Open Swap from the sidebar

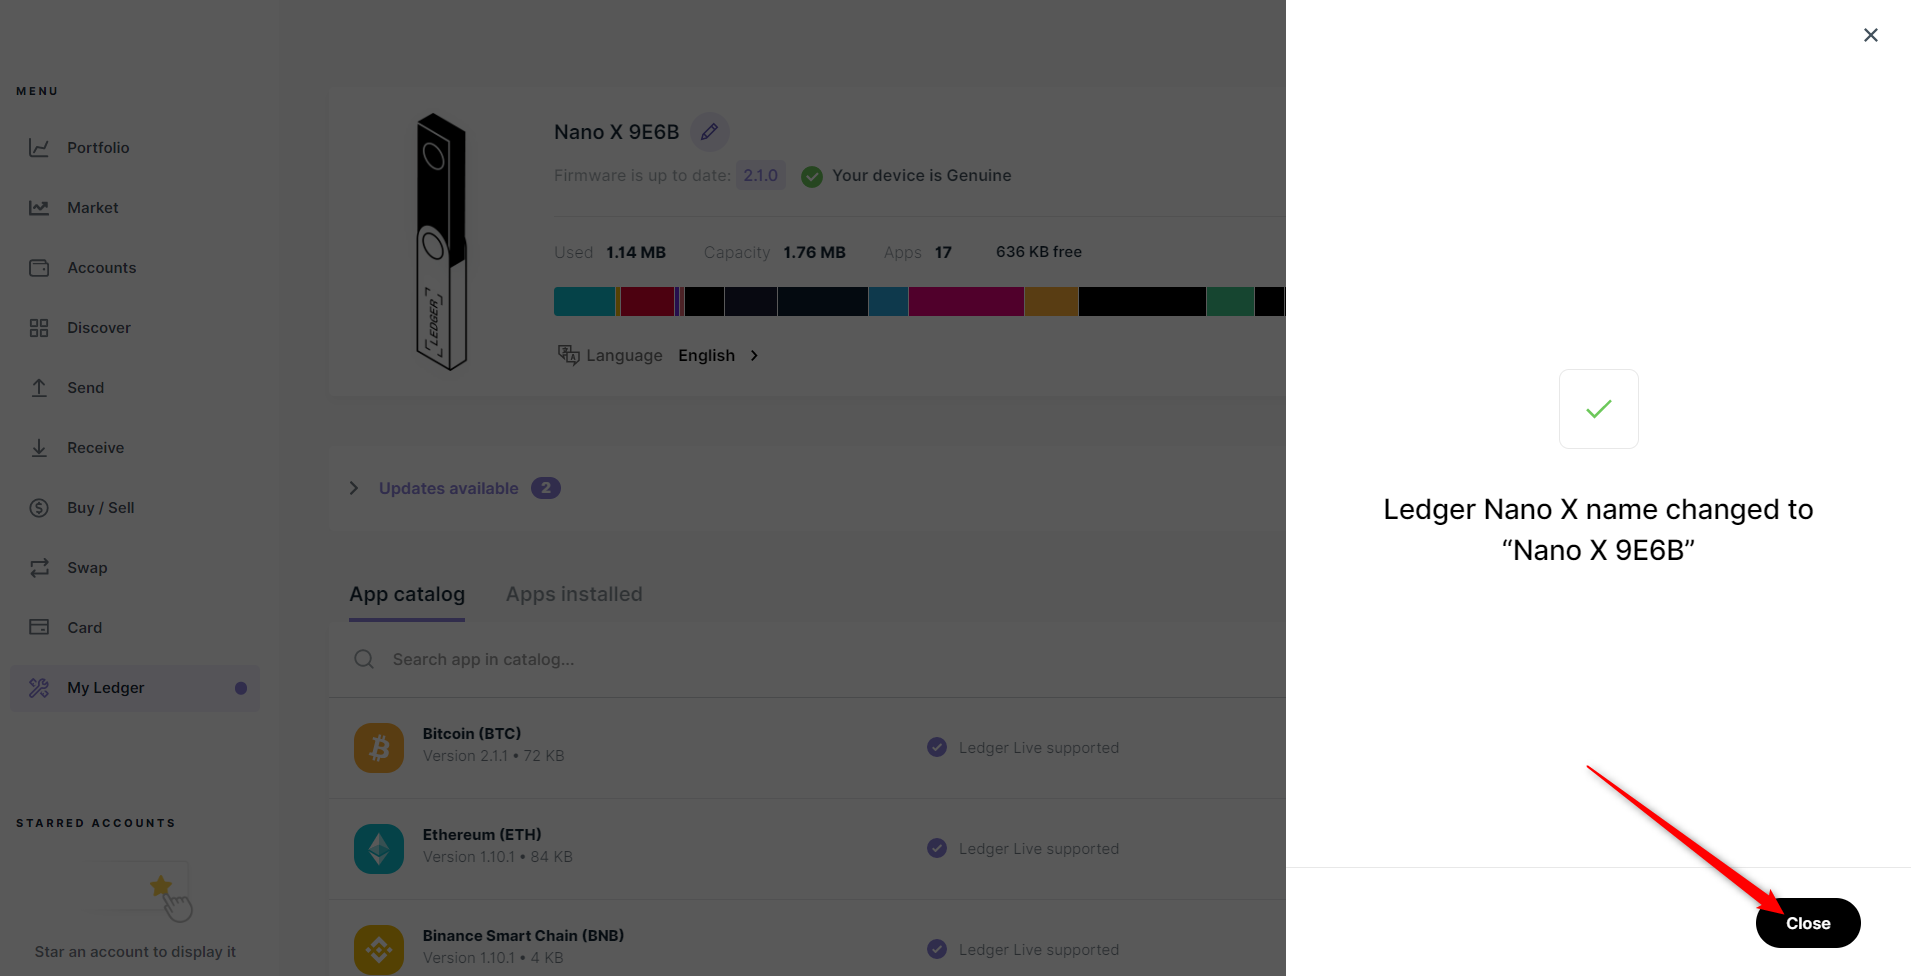point(87,568)
